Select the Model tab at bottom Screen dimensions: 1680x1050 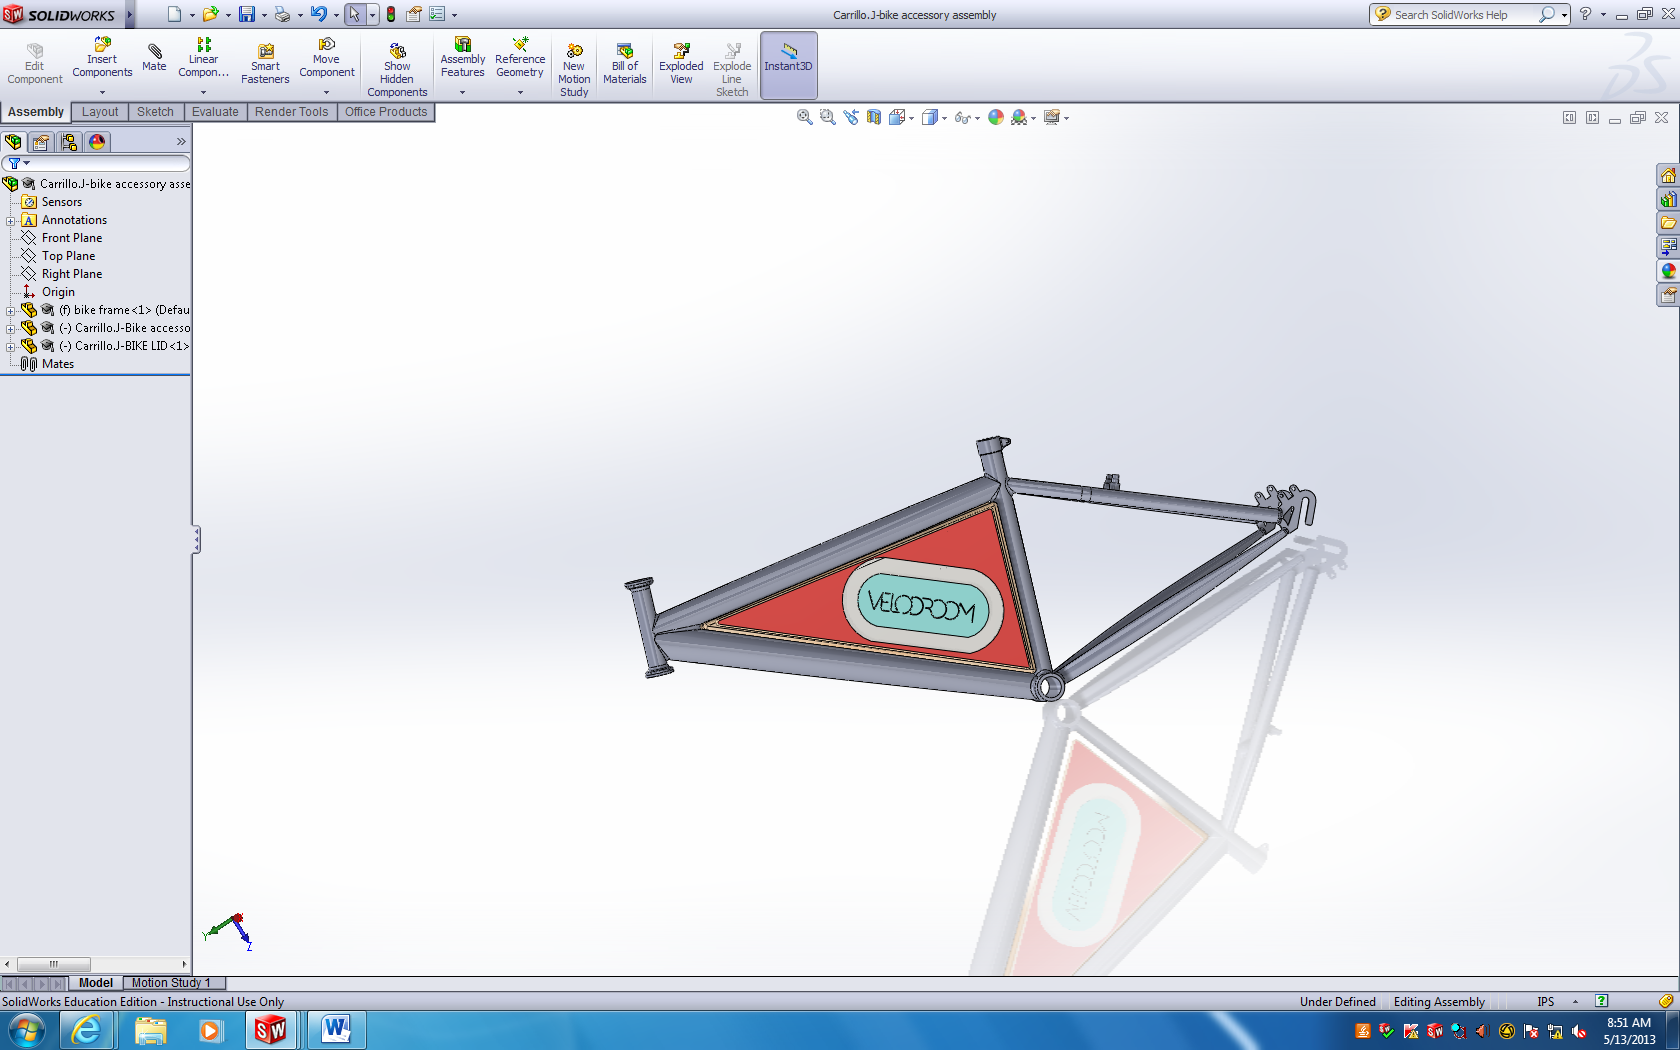pos(96,983)
